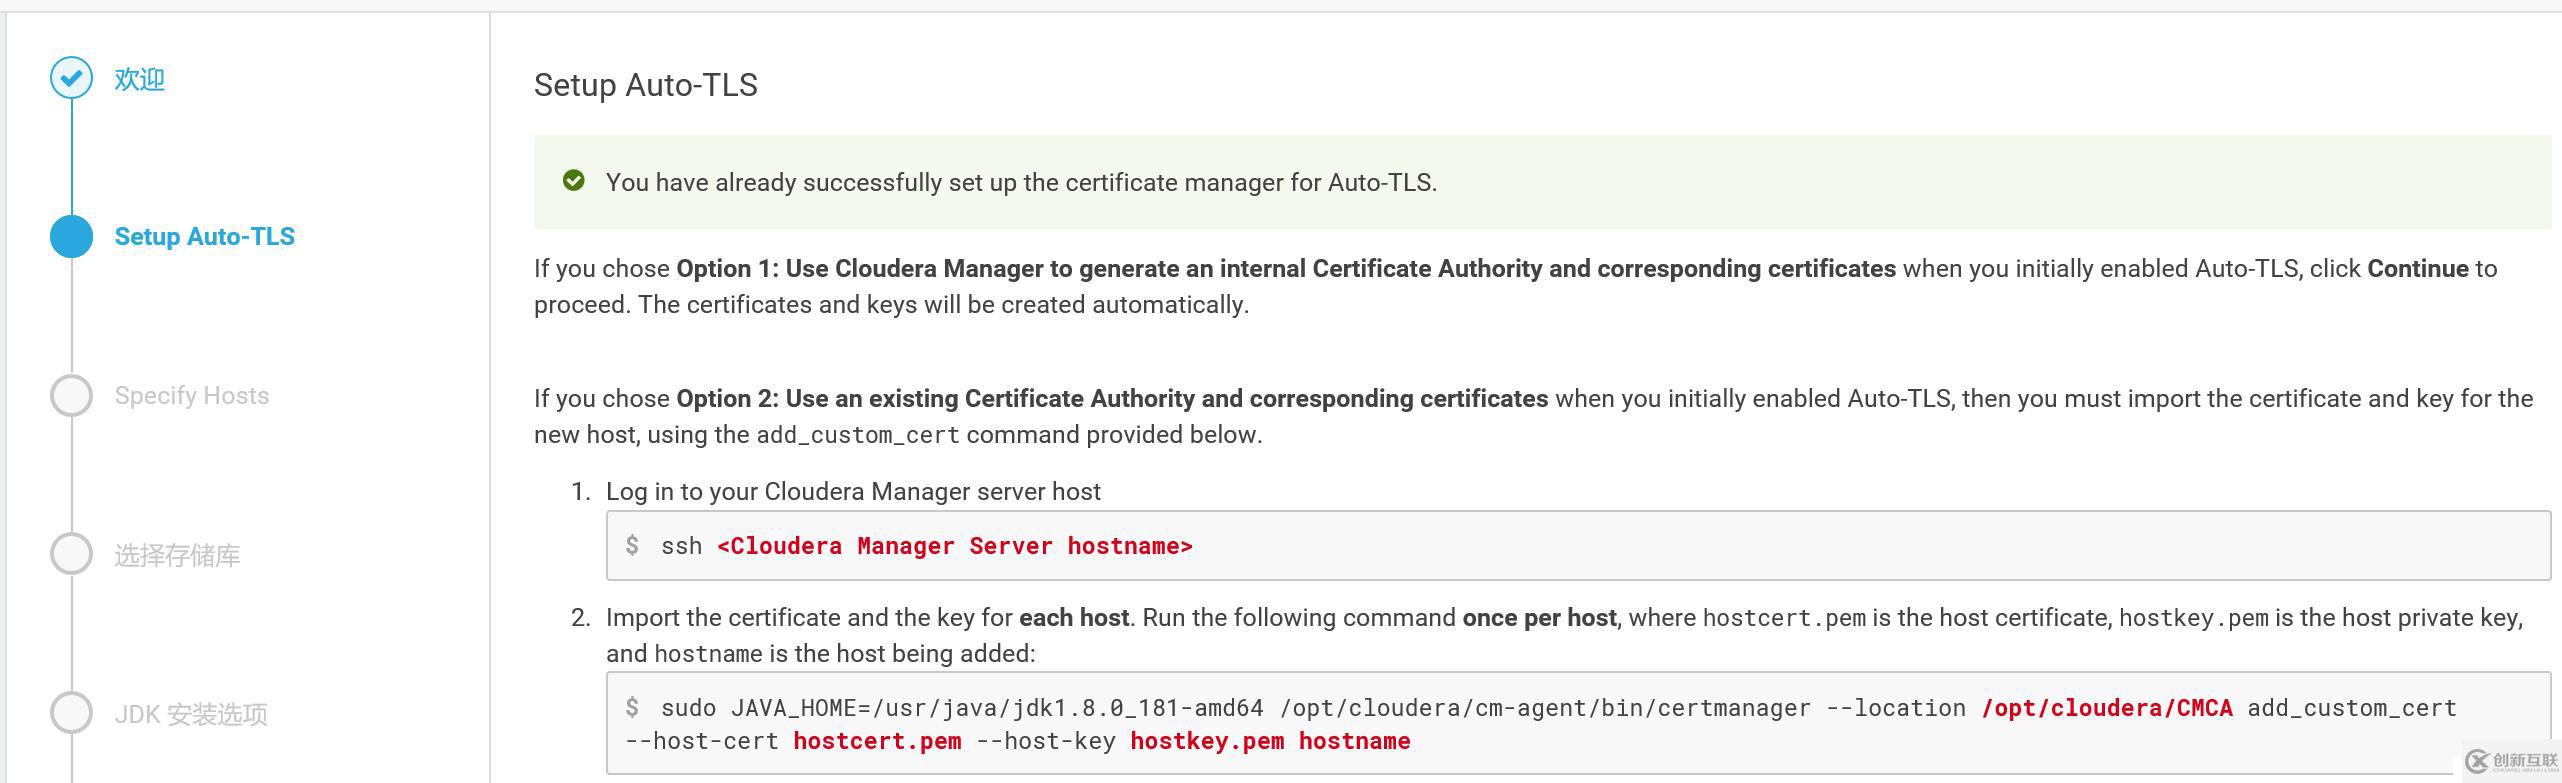Click the green success check icon in the alert

[x=574, y=181]
